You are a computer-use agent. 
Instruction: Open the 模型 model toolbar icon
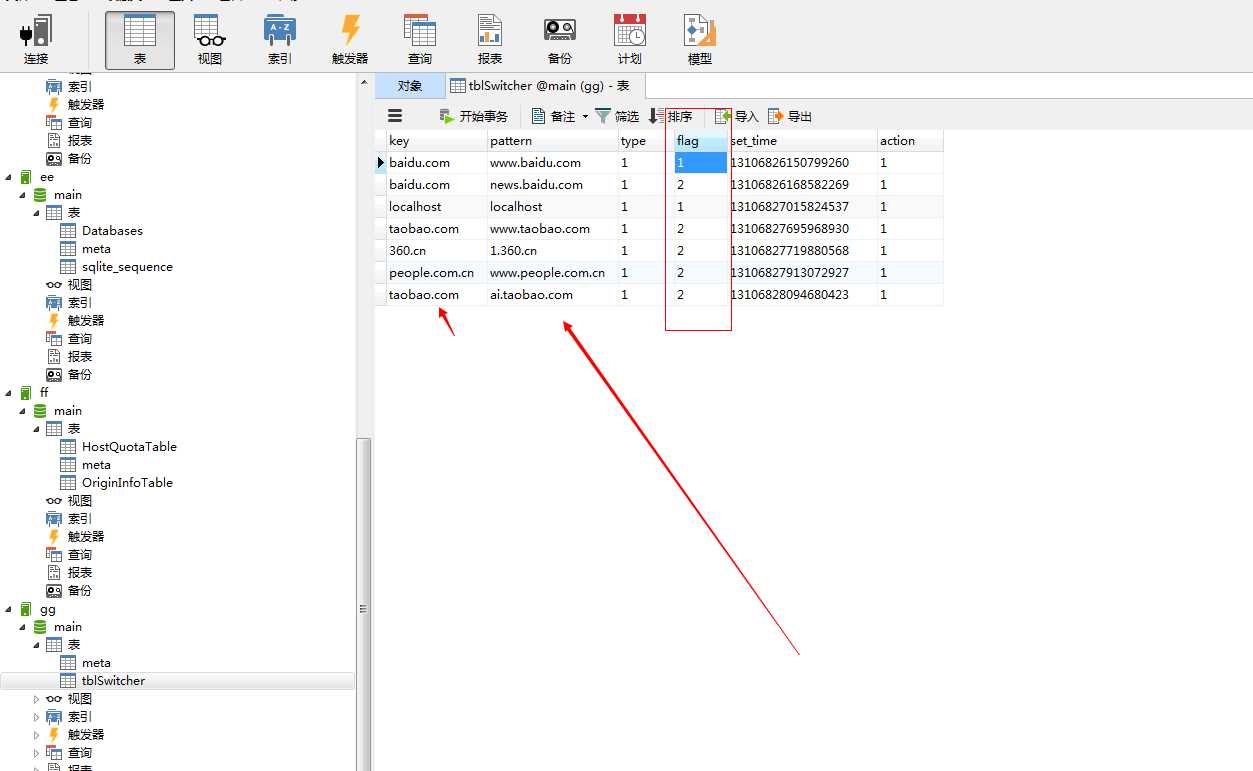click(x=700, y=41)
